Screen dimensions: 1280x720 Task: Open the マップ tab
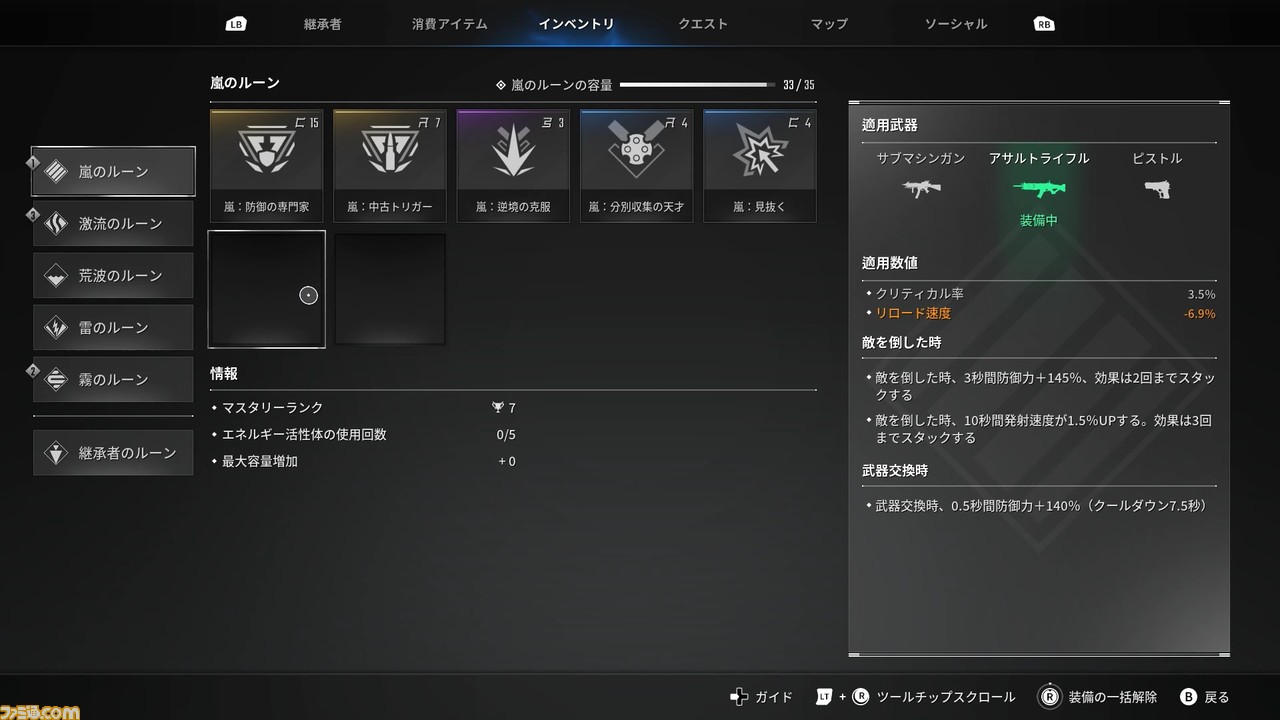click(831, 23)
